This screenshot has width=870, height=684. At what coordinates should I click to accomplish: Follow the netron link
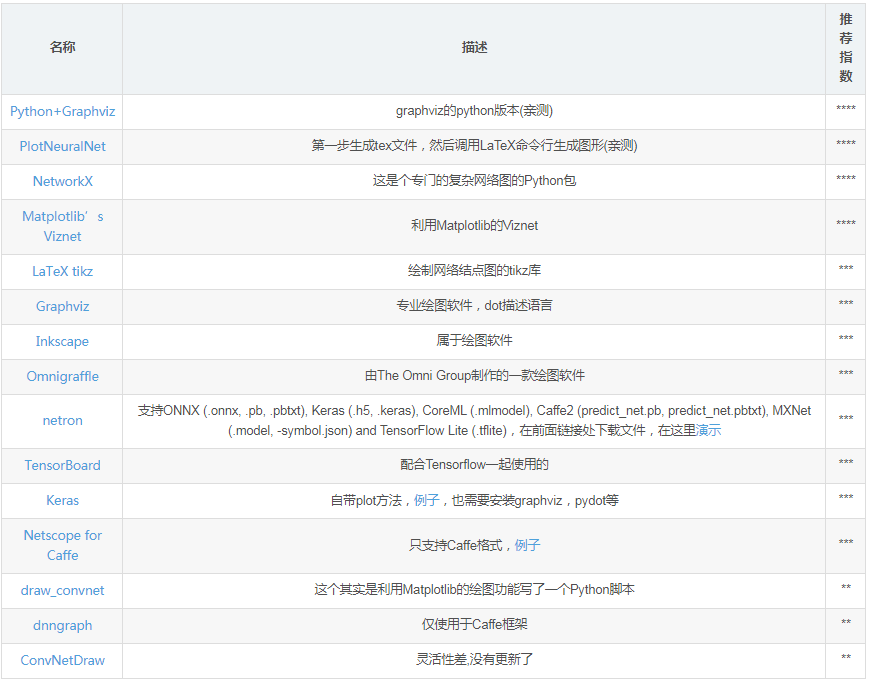click(x=62, y=420)
